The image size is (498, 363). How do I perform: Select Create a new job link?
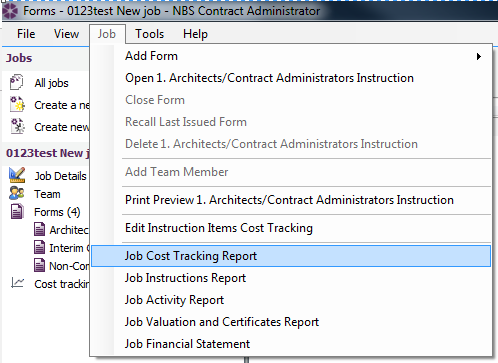click(62, 105)
